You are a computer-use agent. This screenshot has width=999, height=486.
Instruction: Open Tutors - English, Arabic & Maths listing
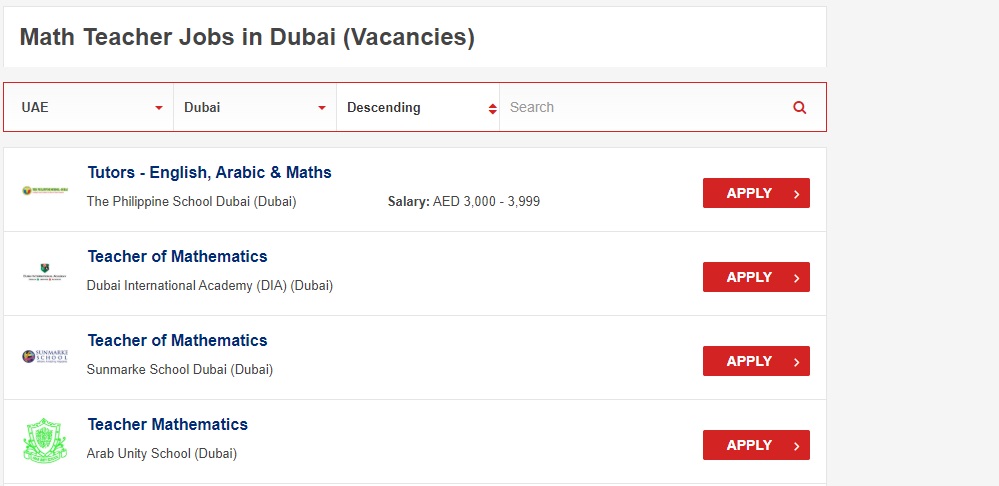tap(209, 172)
